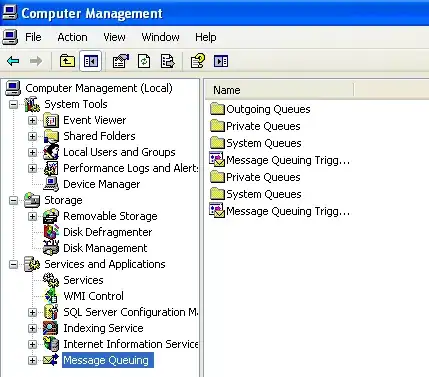Select the first System Queues folder
429x377 pixels.
256,143
